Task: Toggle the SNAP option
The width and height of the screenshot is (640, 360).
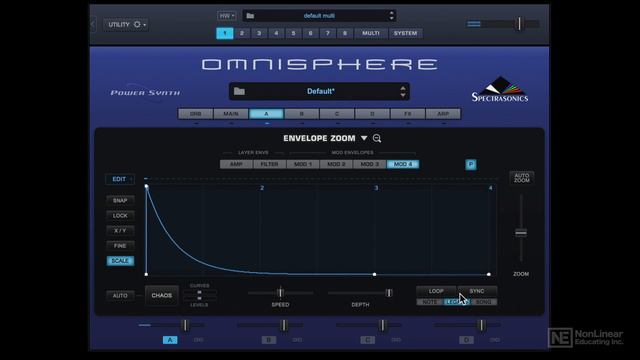Action: (x=120, y=200)
